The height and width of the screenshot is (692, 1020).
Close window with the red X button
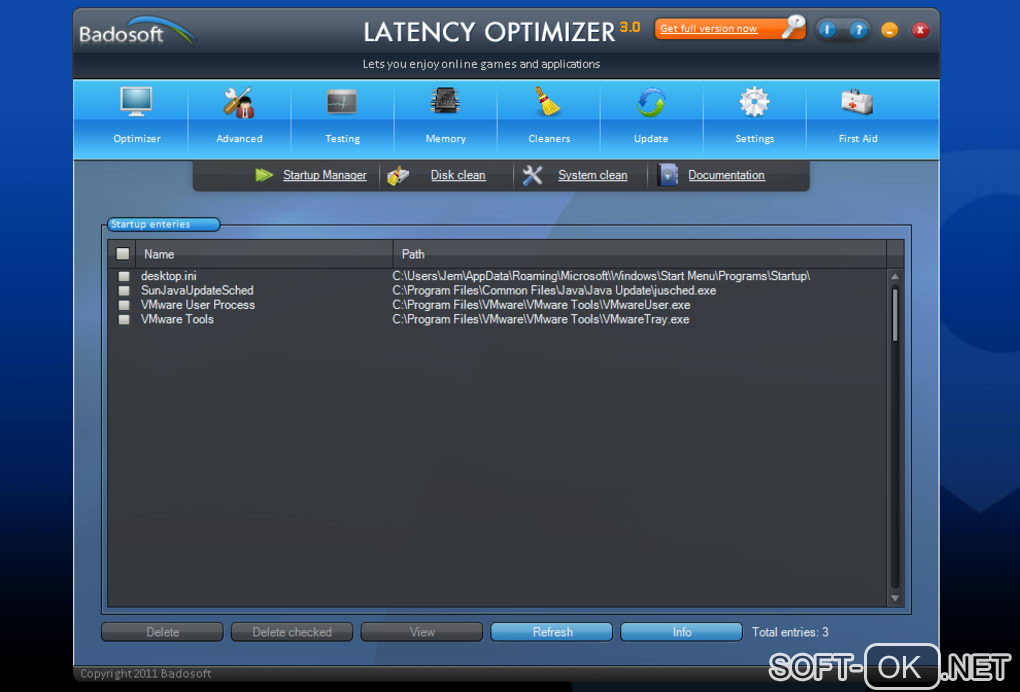coord(920,30)
